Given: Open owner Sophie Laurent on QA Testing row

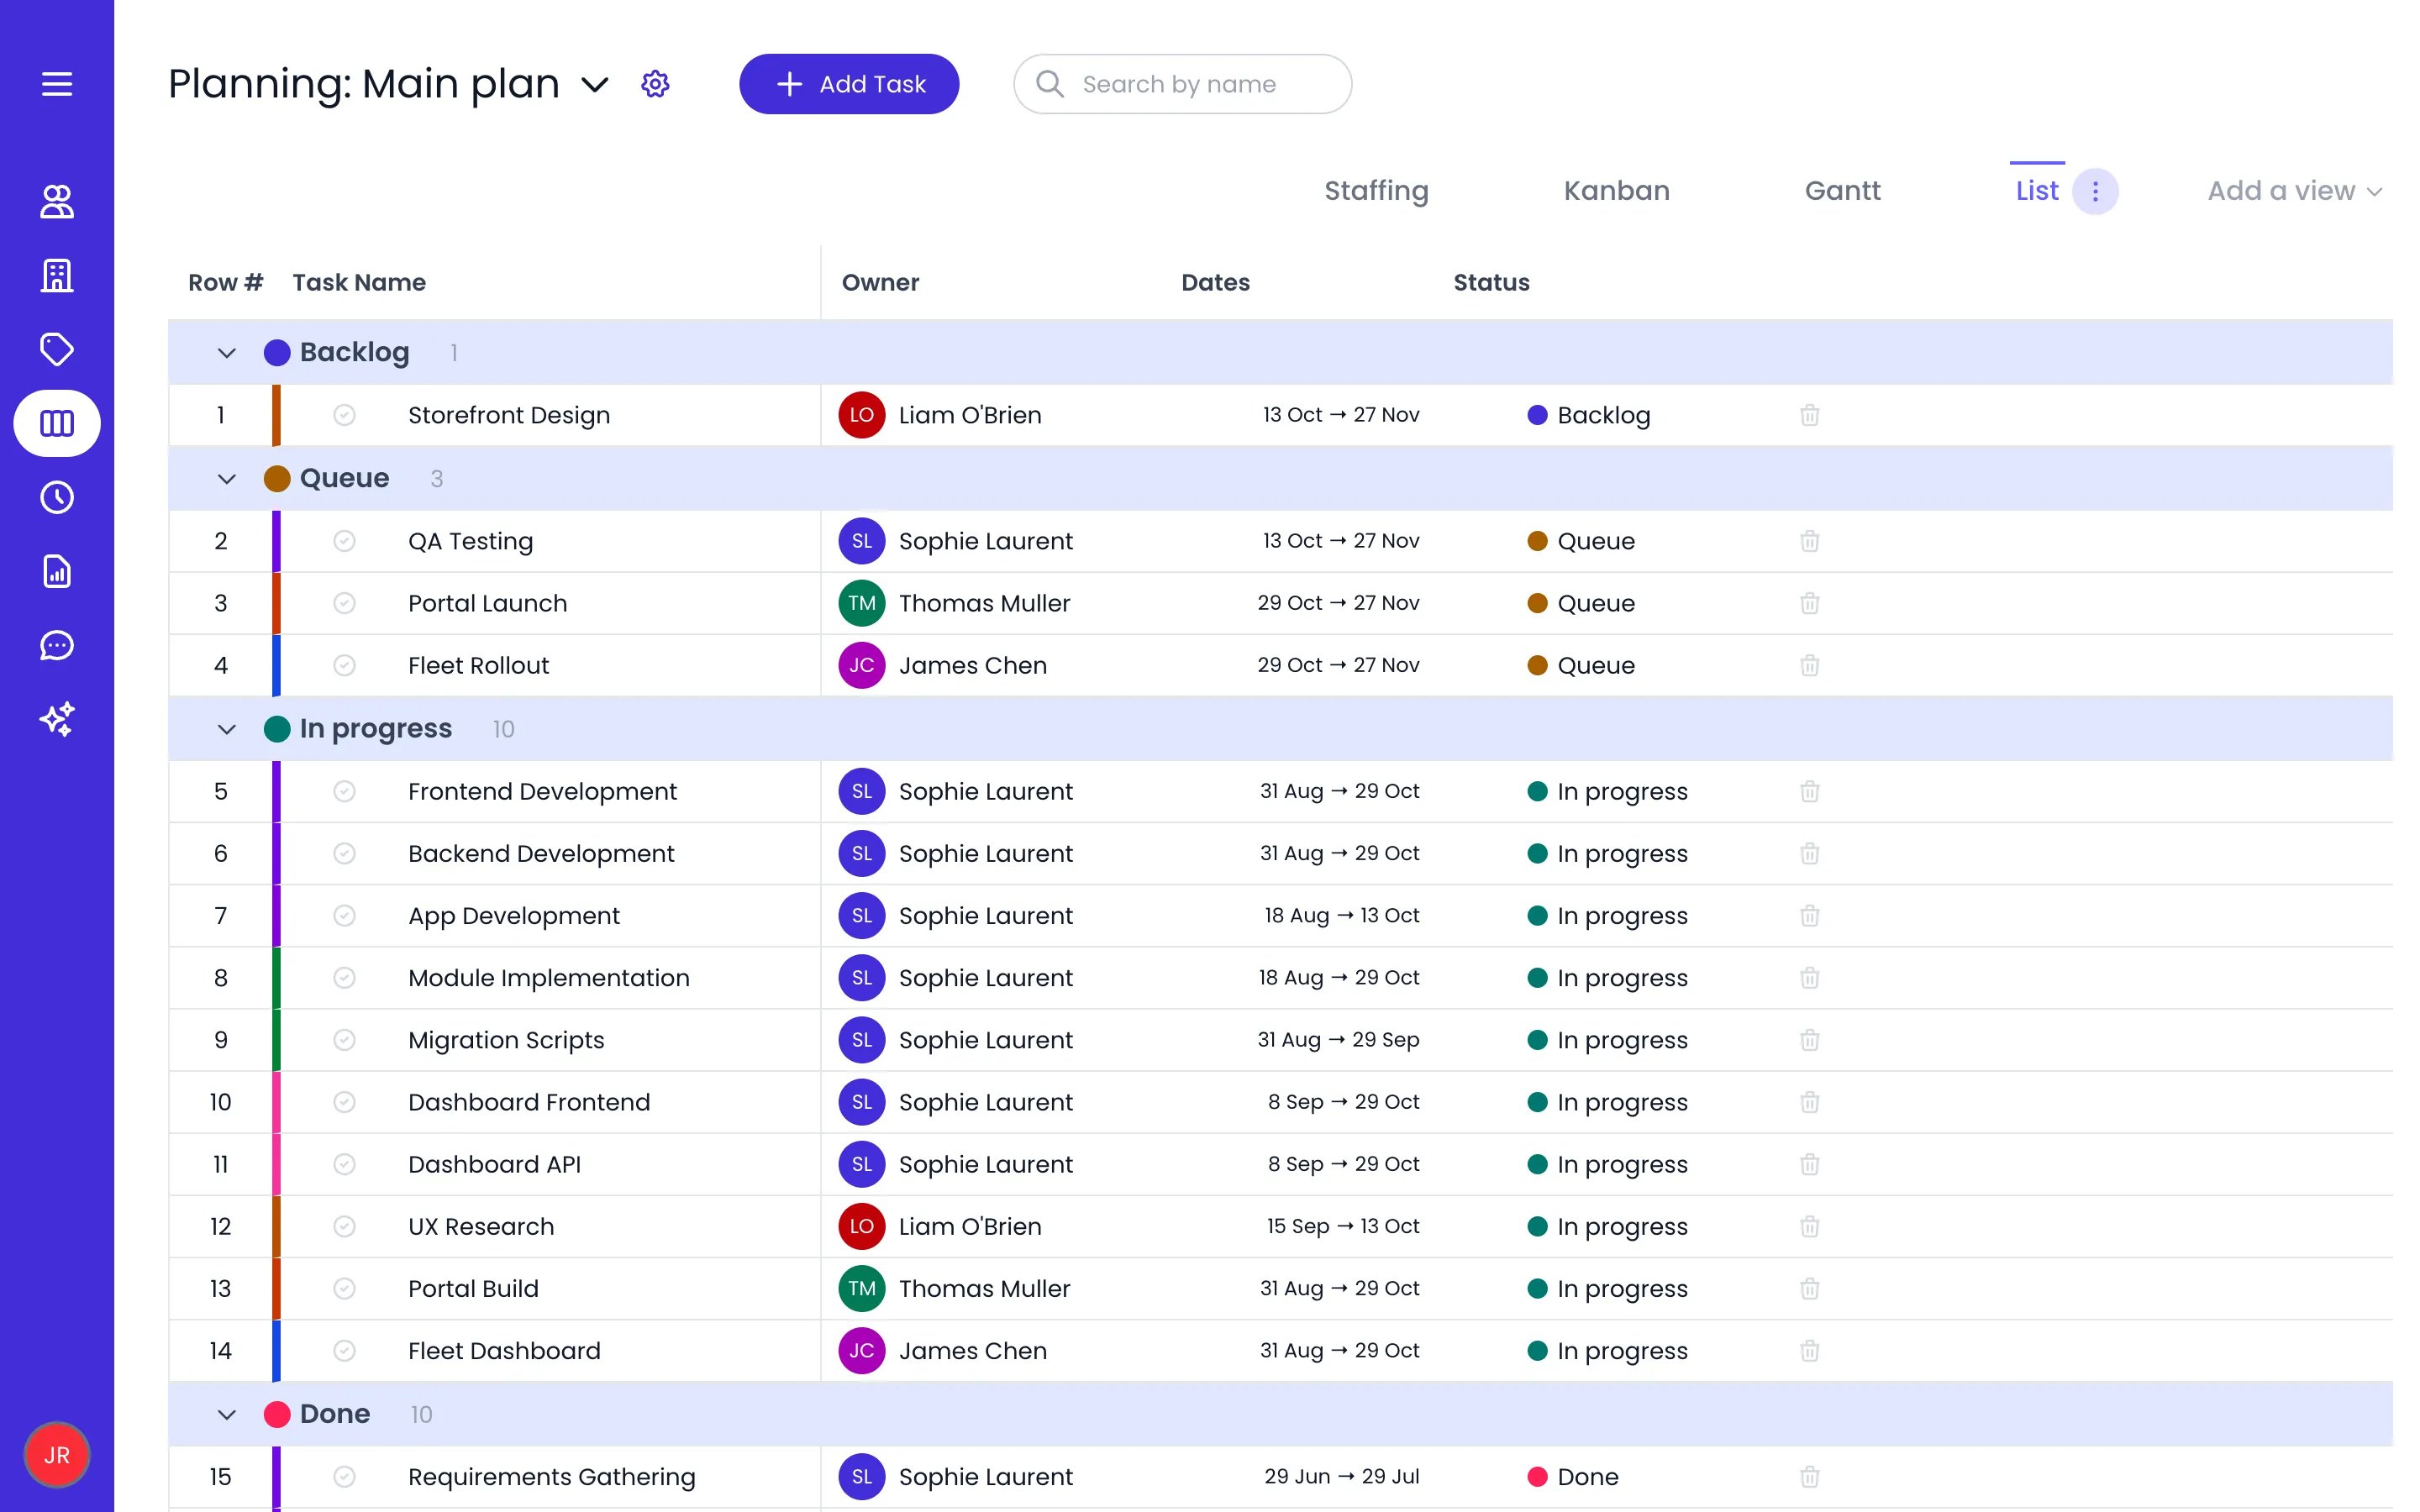Looking at the screenshot, I should coord(985,541).
